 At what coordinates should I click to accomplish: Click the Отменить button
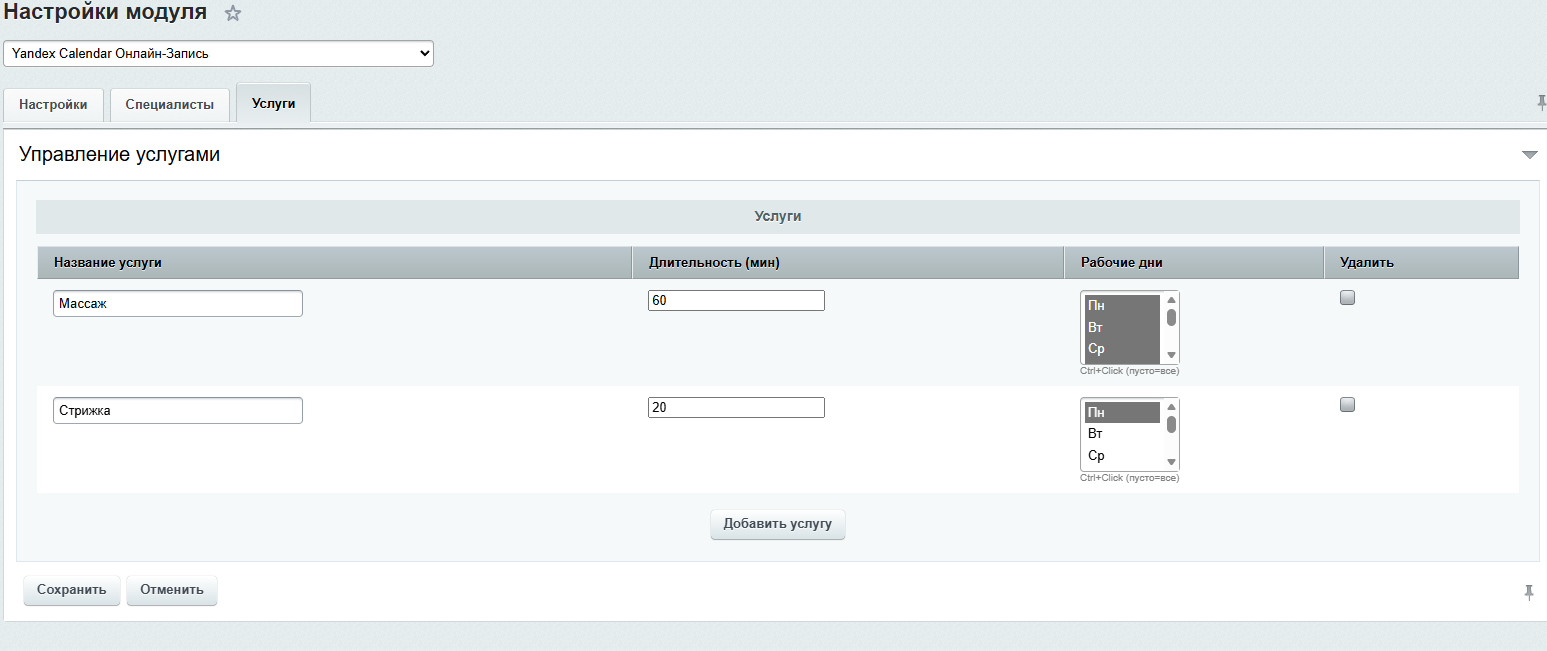pyautogui.click(x=172, y=590)
